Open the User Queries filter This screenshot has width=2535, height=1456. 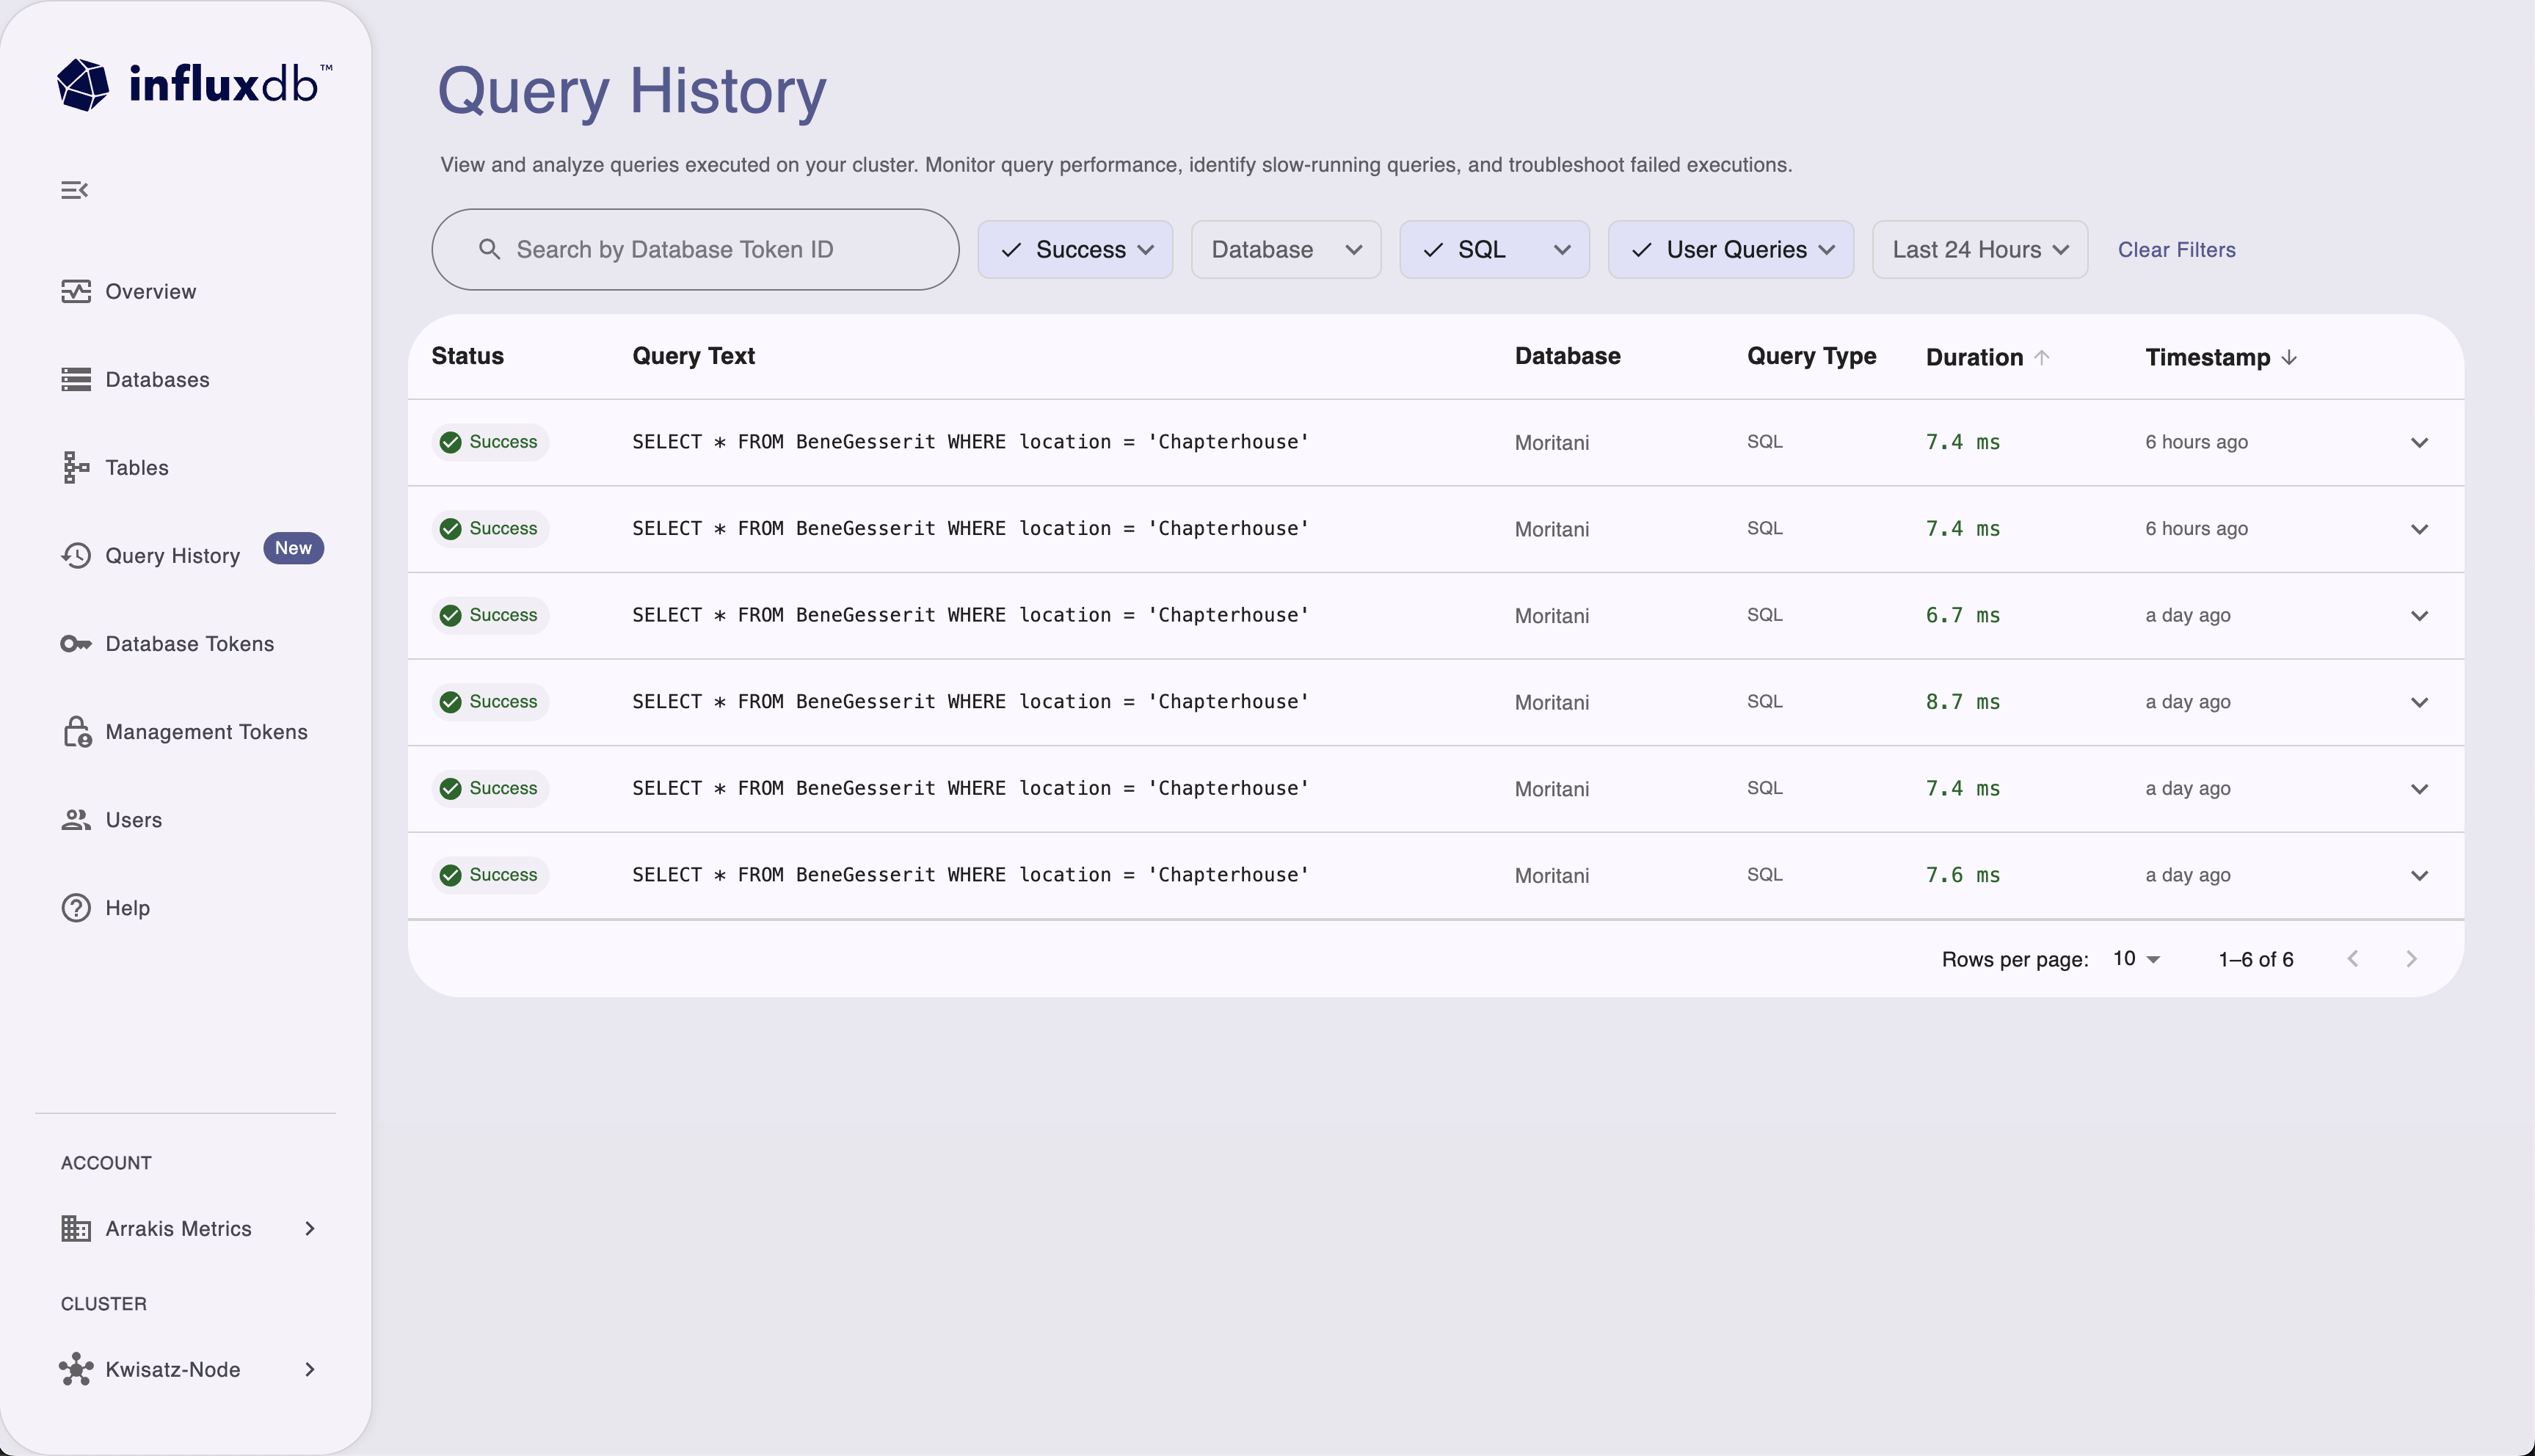pyautogui.click(x=1731, y=249)
